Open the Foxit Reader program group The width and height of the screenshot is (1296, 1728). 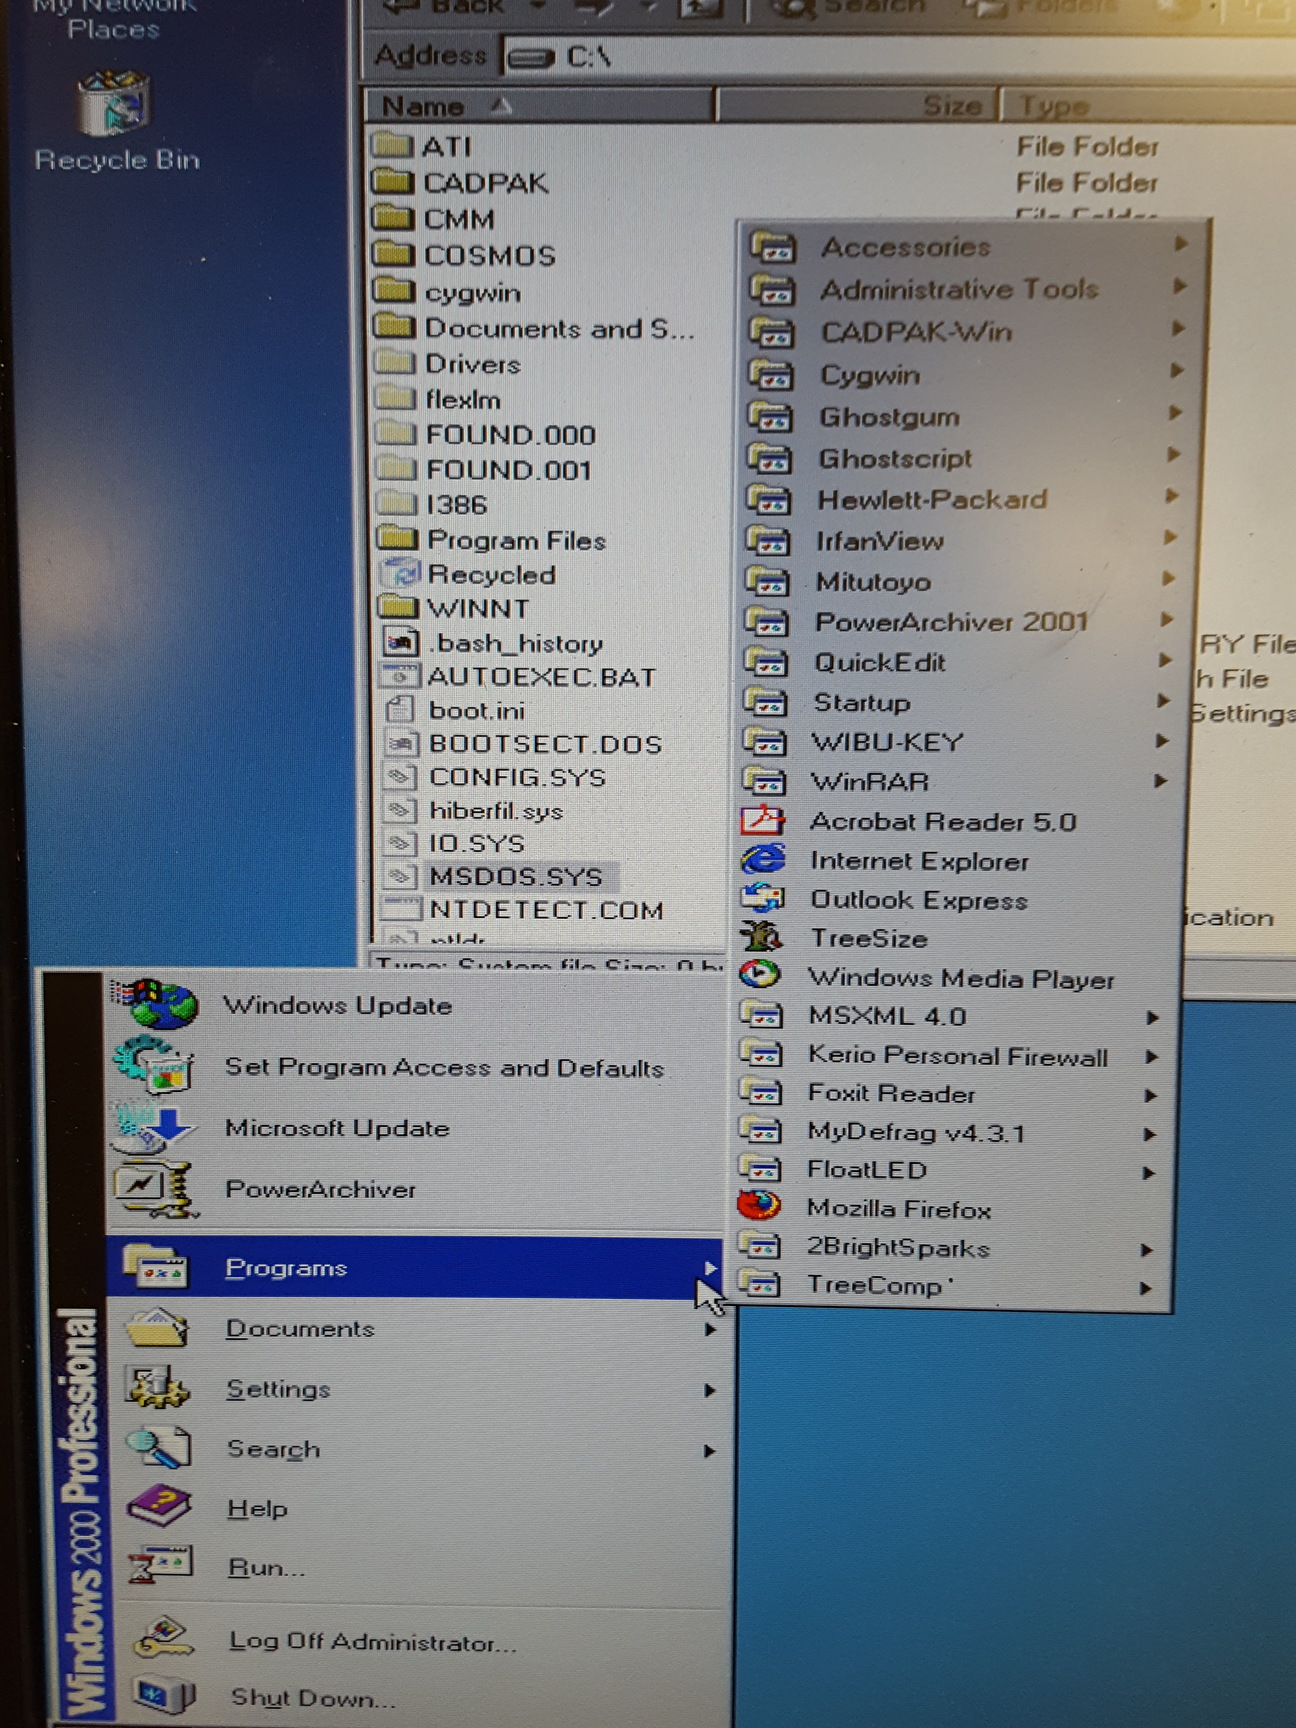954,1093
